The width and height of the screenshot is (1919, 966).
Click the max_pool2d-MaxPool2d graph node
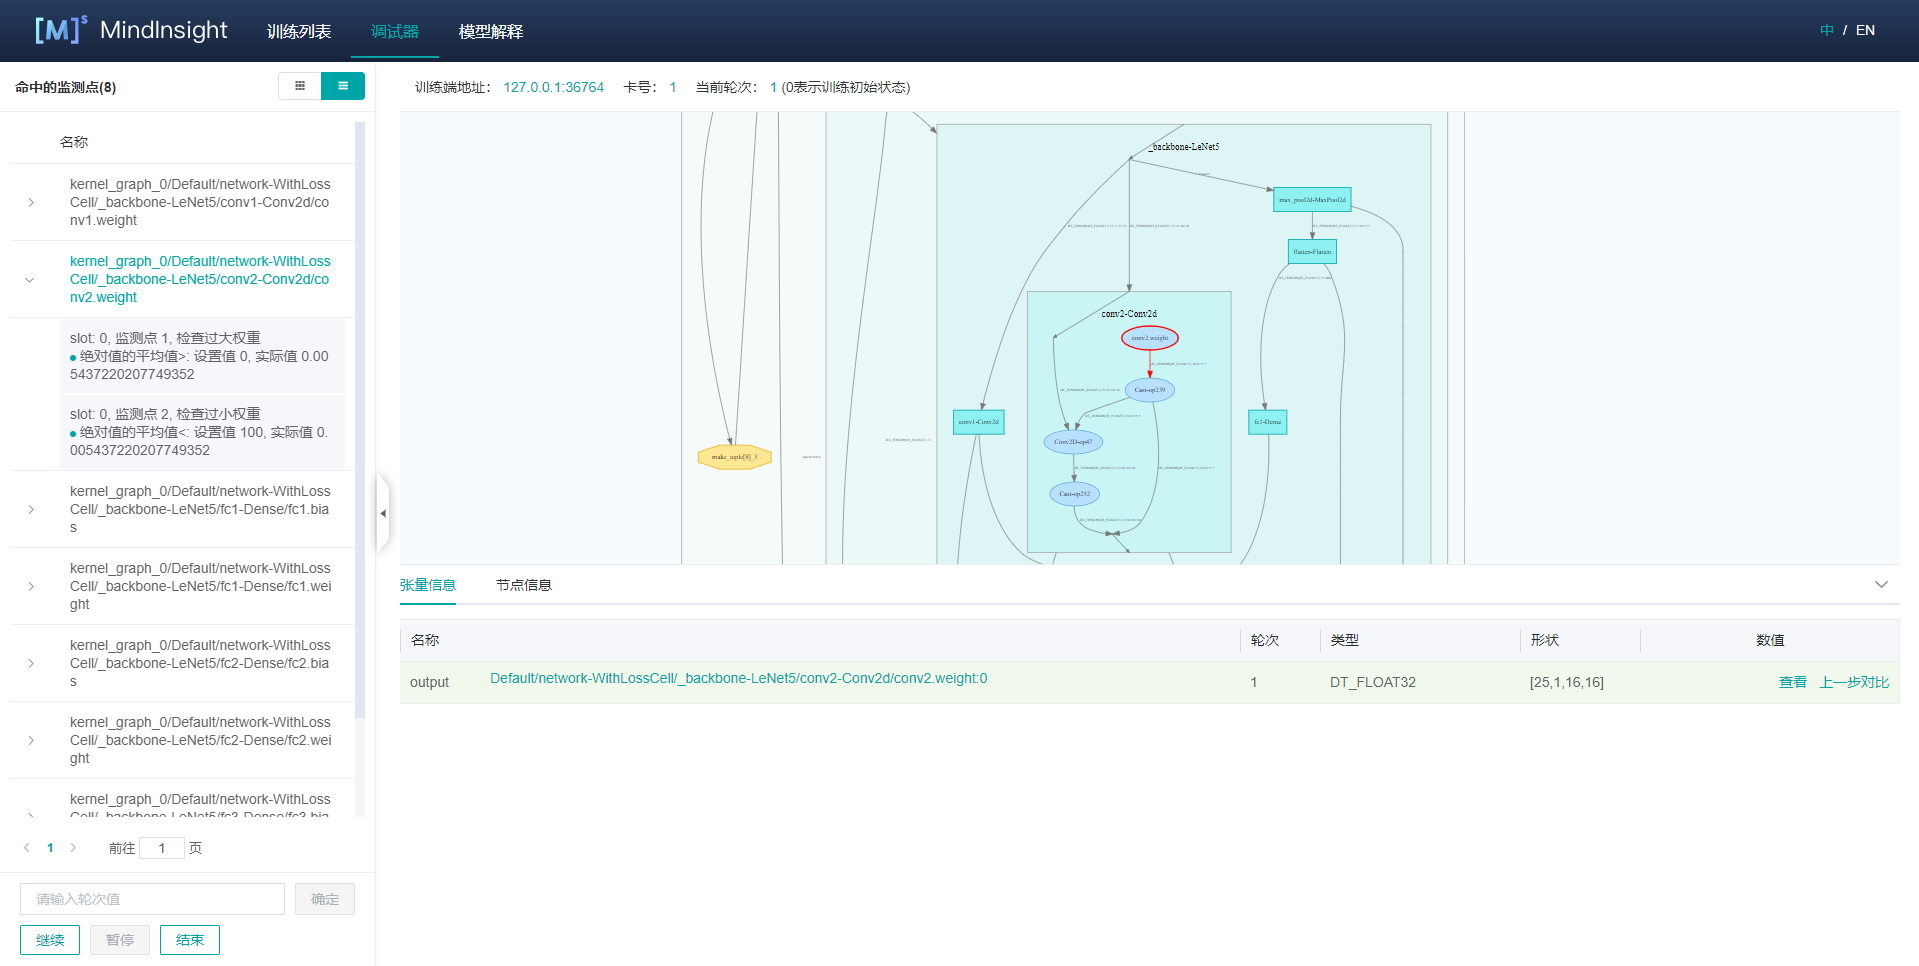click(x=1312, y=200)
